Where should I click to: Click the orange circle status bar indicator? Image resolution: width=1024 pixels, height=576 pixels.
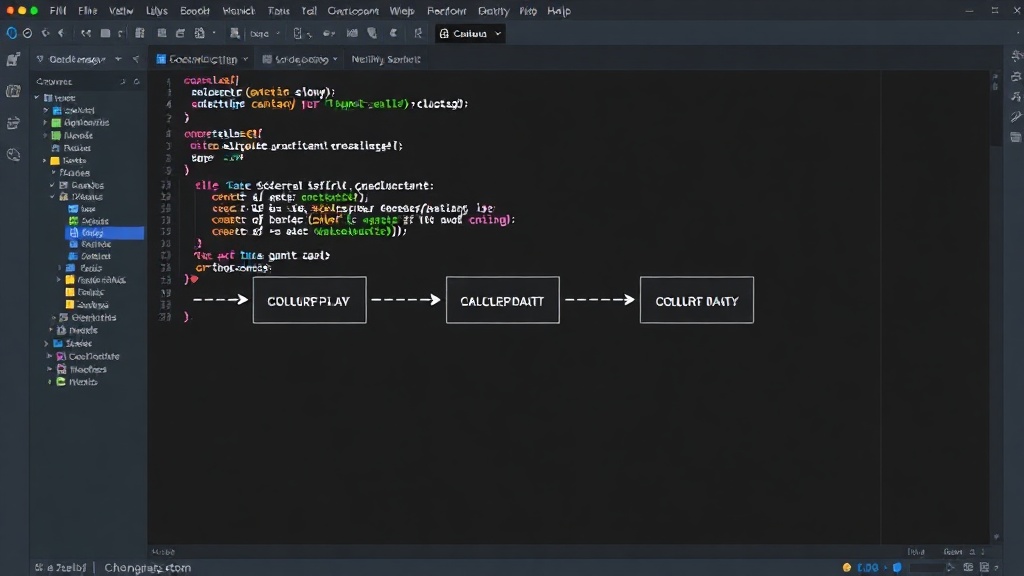(x=847, y=568)
